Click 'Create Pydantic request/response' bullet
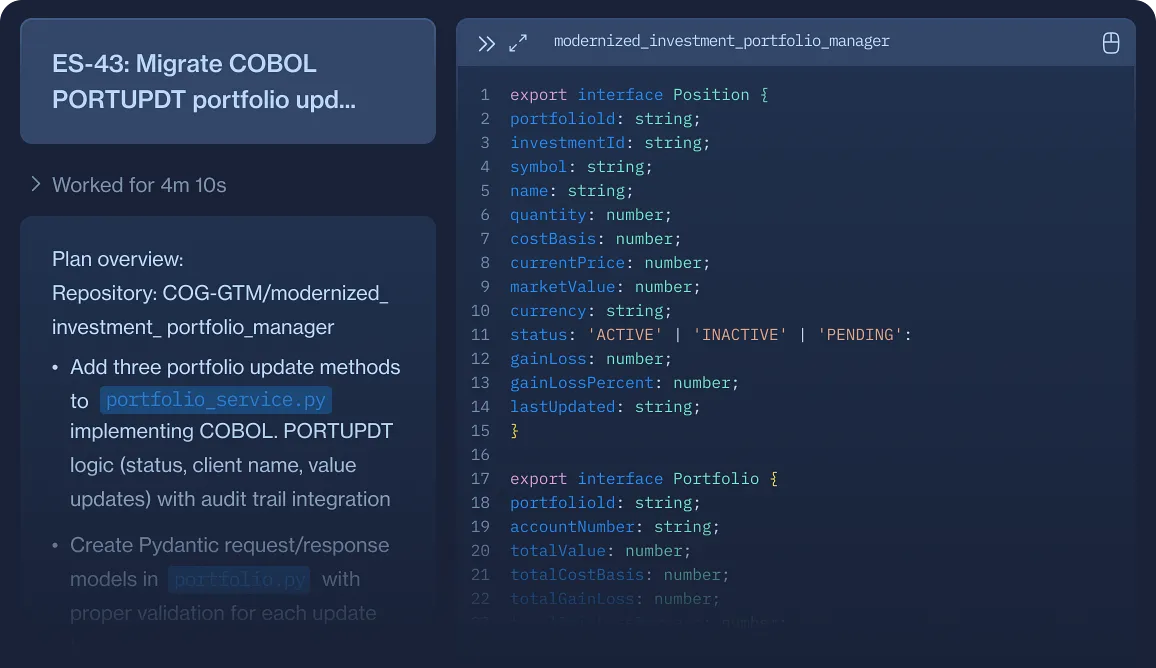Image resolution: width=1156 pixels, height=668 pixels. pyautogui.click(x=229, y=545)
